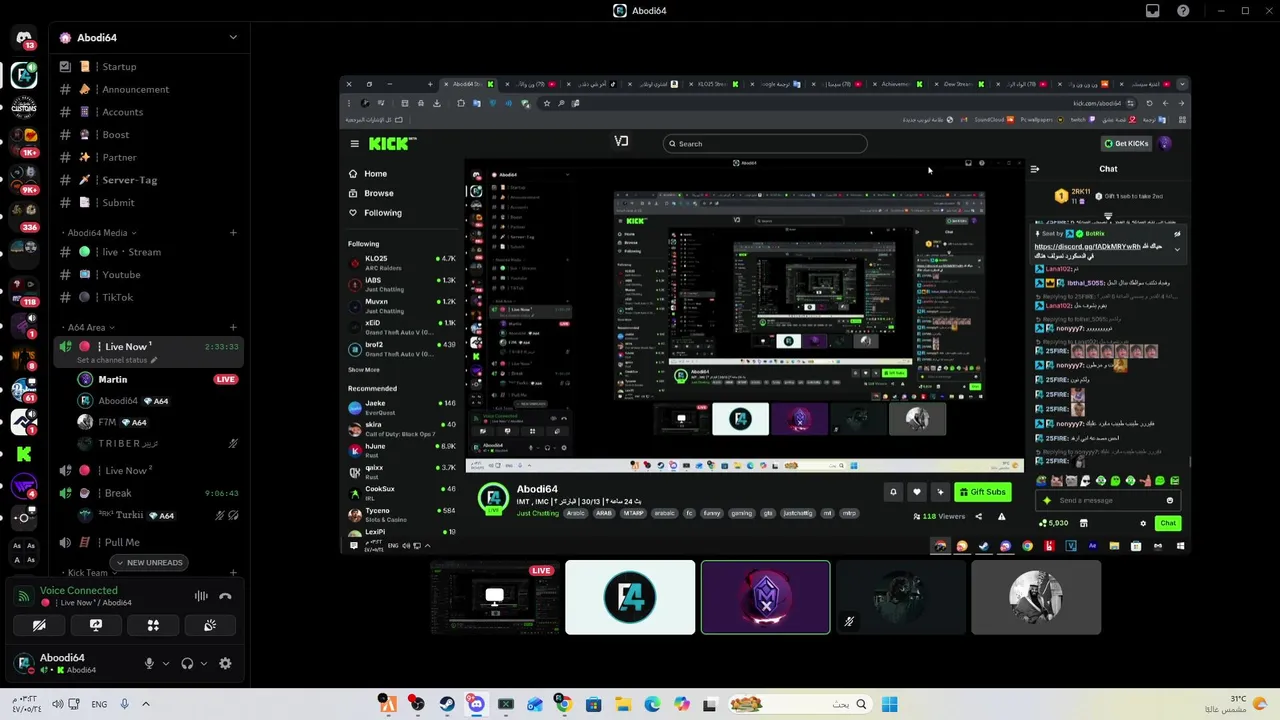Disconnect from voice with the hang-up icon
1280x720 pixels.
225,596
